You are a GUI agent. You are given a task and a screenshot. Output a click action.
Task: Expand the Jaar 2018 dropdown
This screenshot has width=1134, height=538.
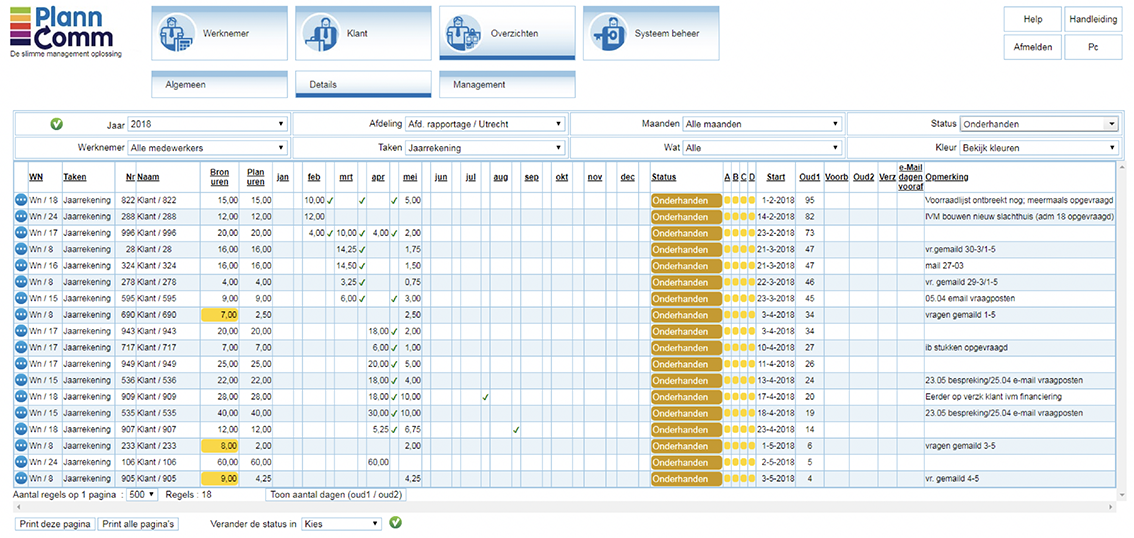pos(207,124)
